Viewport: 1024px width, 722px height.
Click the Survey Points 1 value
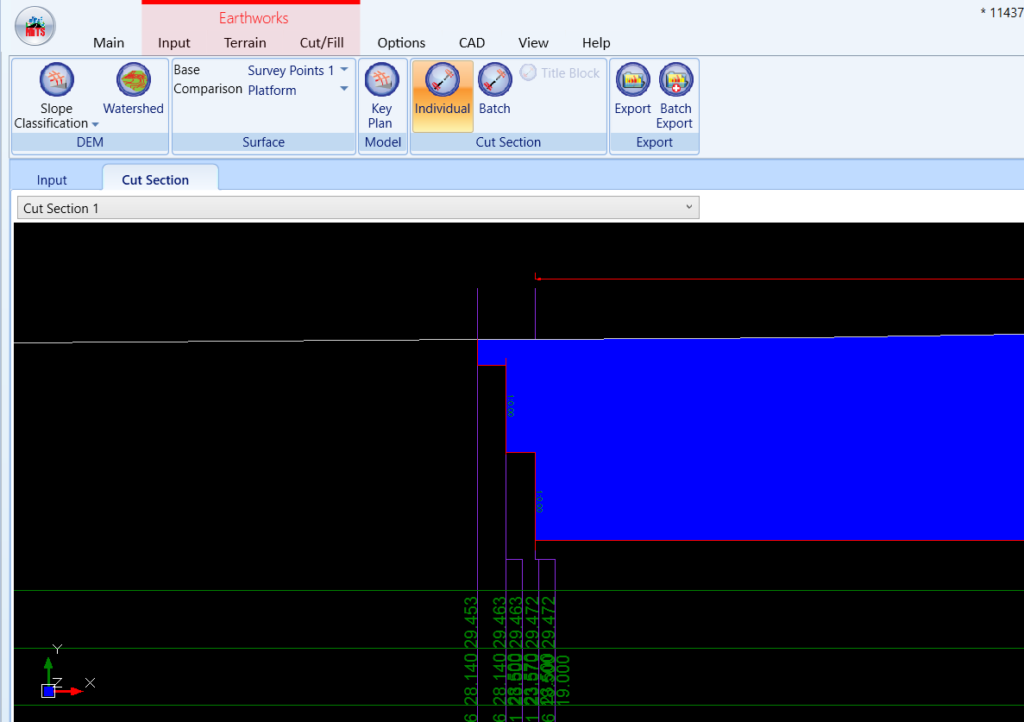coord(291,70)
